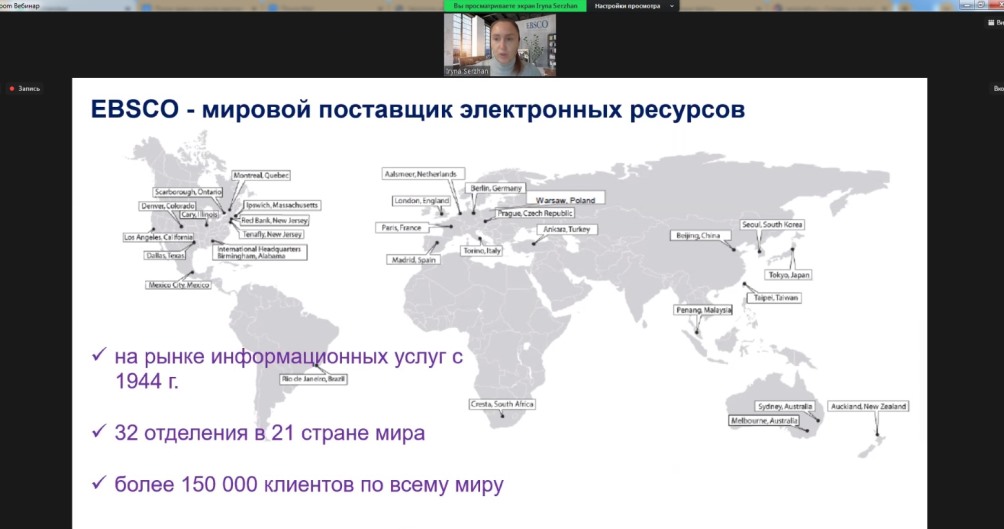Viewport: 1004px width, 529px height.
Task: Open the Настройки просмотра view options dropdown
Action: (633, 6)
